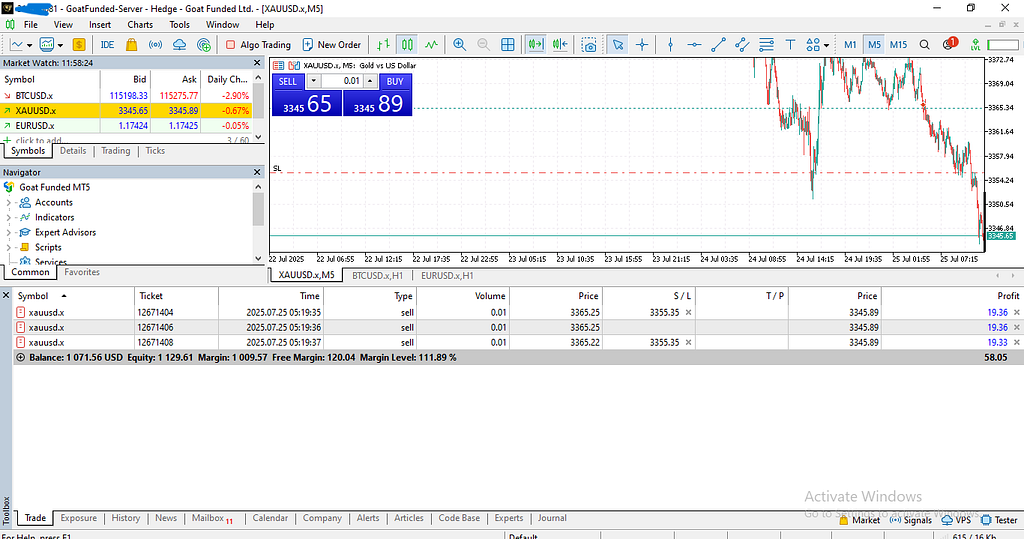Image resolution: width=1024 pixels, height=539 pixels.
Task: Increase volume with the up arrow
Action: click(370, 81)
